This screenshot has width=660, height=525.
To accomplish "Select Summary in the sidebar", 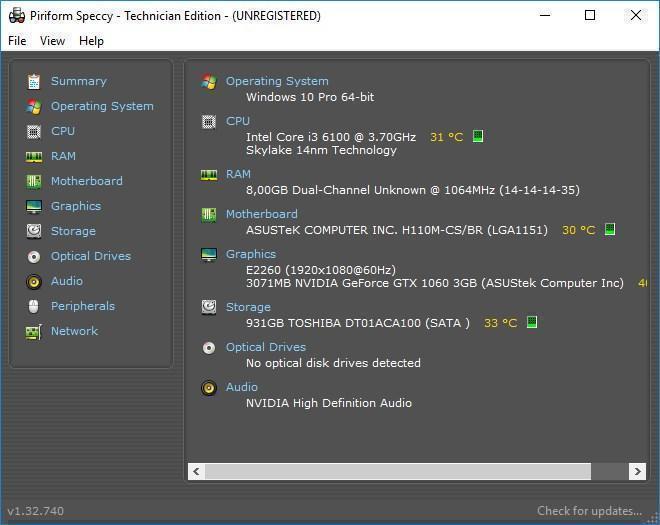I will pos(79,81).
